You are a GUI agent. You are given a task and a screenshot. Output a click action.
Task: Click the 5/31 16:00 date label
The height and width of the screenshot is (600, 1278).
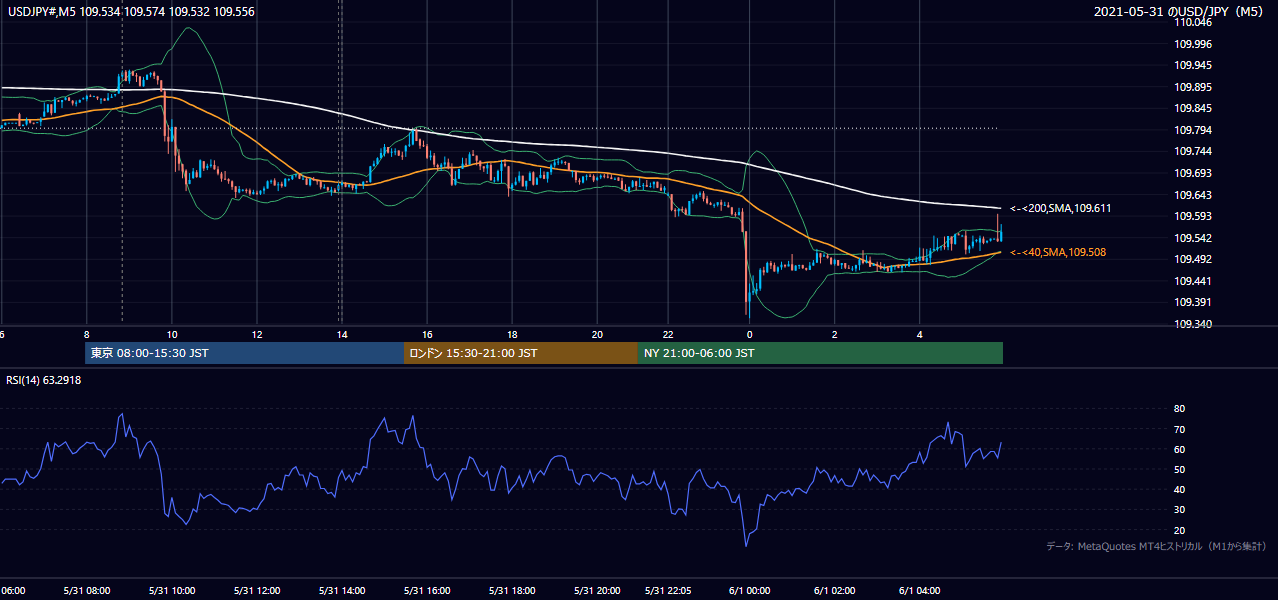427,591
